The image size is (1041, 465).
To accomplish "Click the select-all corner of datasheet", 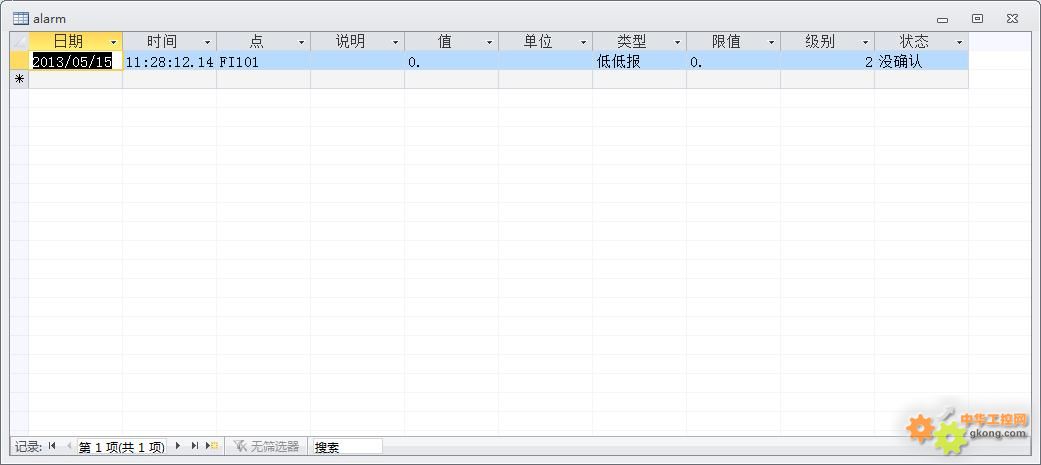I will coord(19,42).
